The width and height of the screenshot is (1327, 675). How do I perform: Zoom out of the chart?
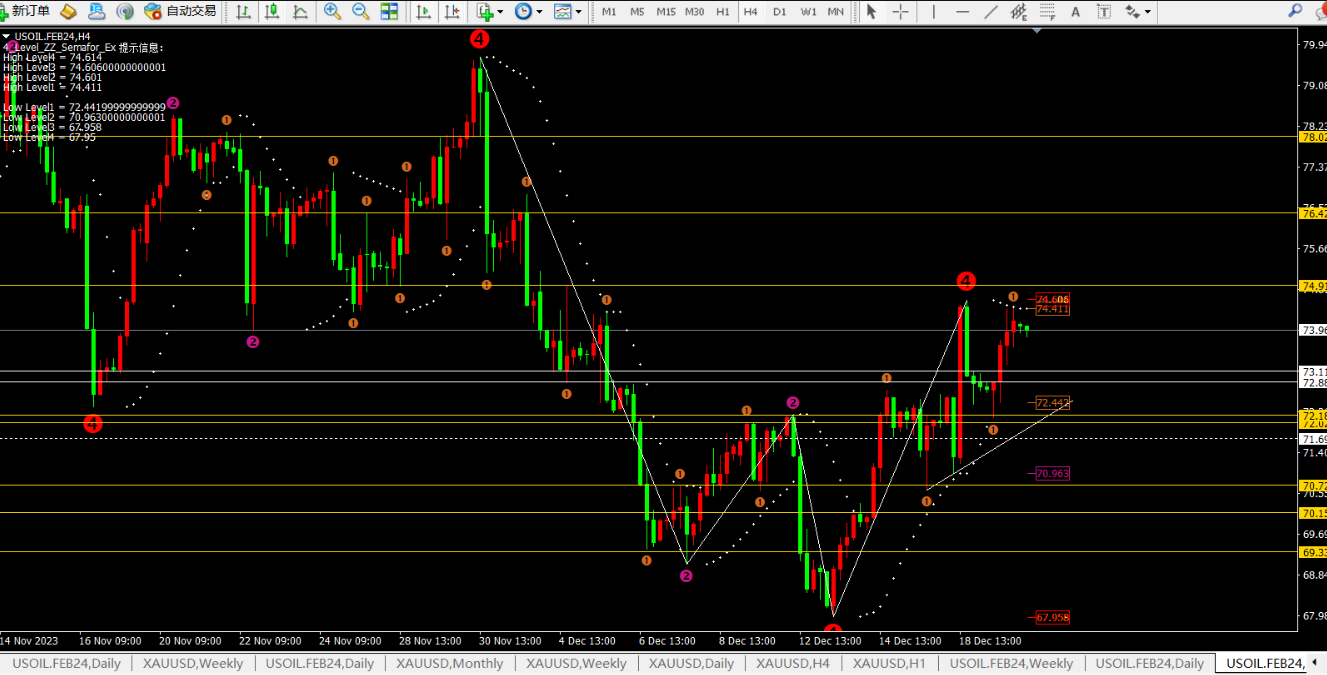[361, 12]
